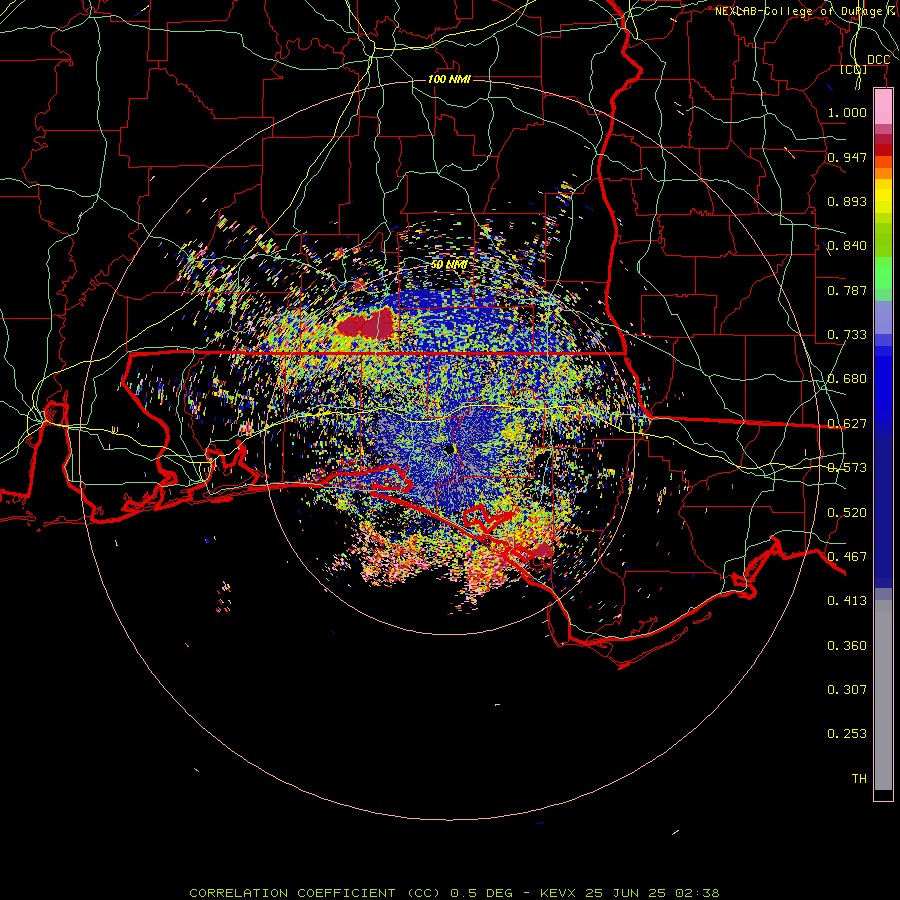Pick the bright green swatch on color bar
Viewport: 900px width, 900px height.
(883, 273)
